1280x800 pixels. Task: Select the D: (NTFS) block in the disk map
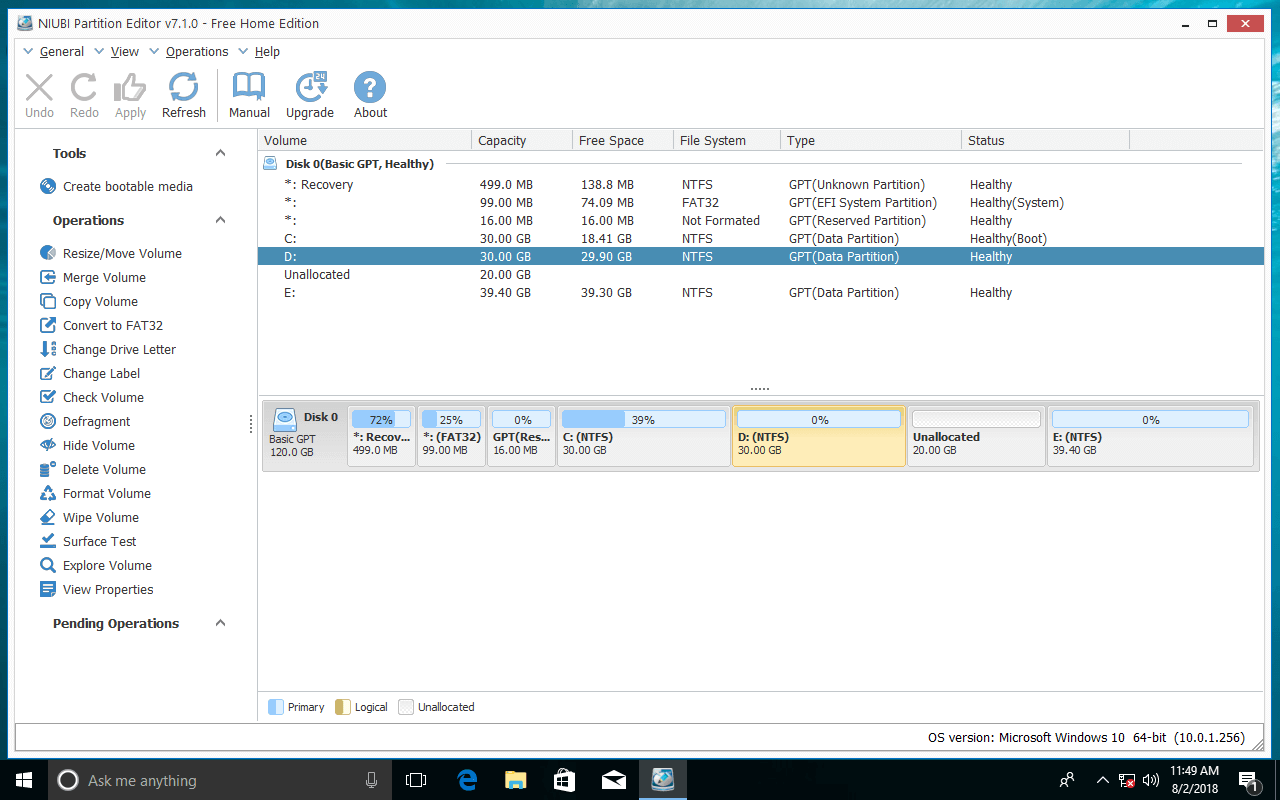[819, 436]
